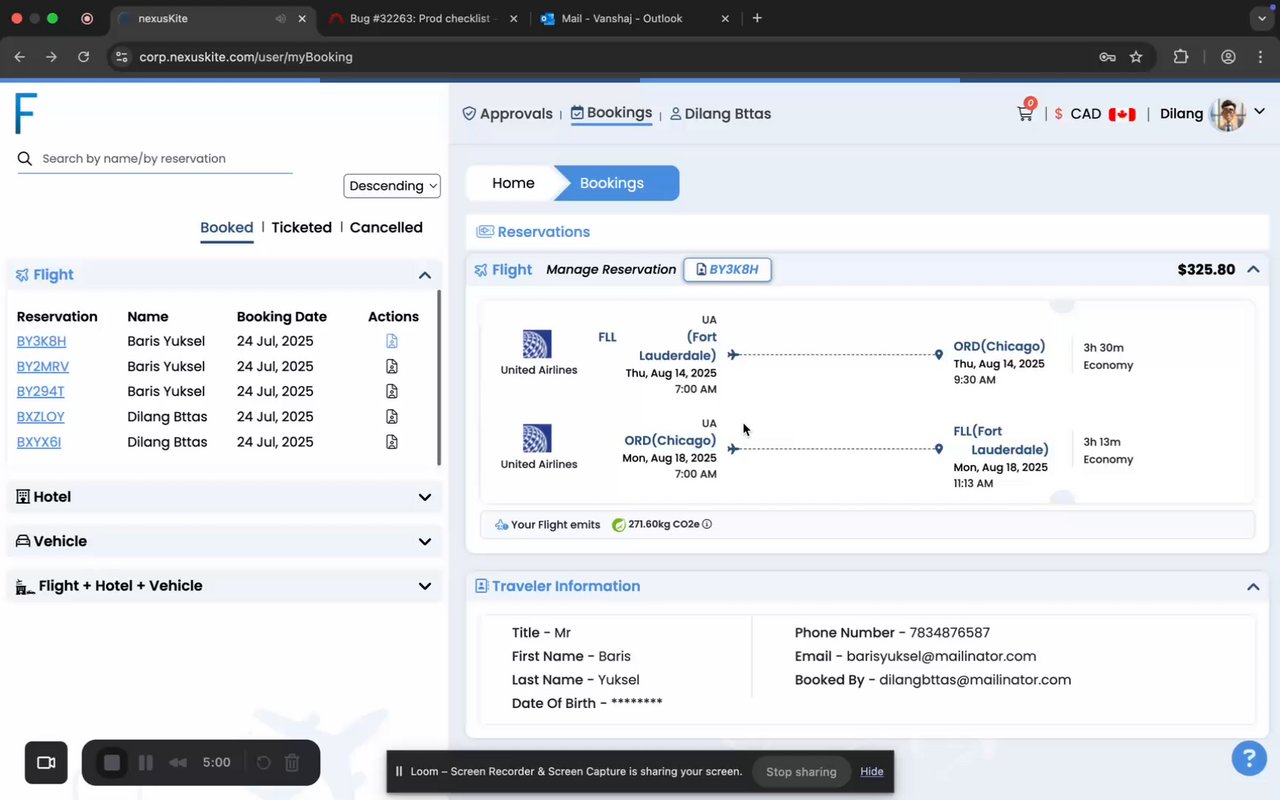
Task: Open the browser extensions puzzle icon
Action: click(1181, 57)
